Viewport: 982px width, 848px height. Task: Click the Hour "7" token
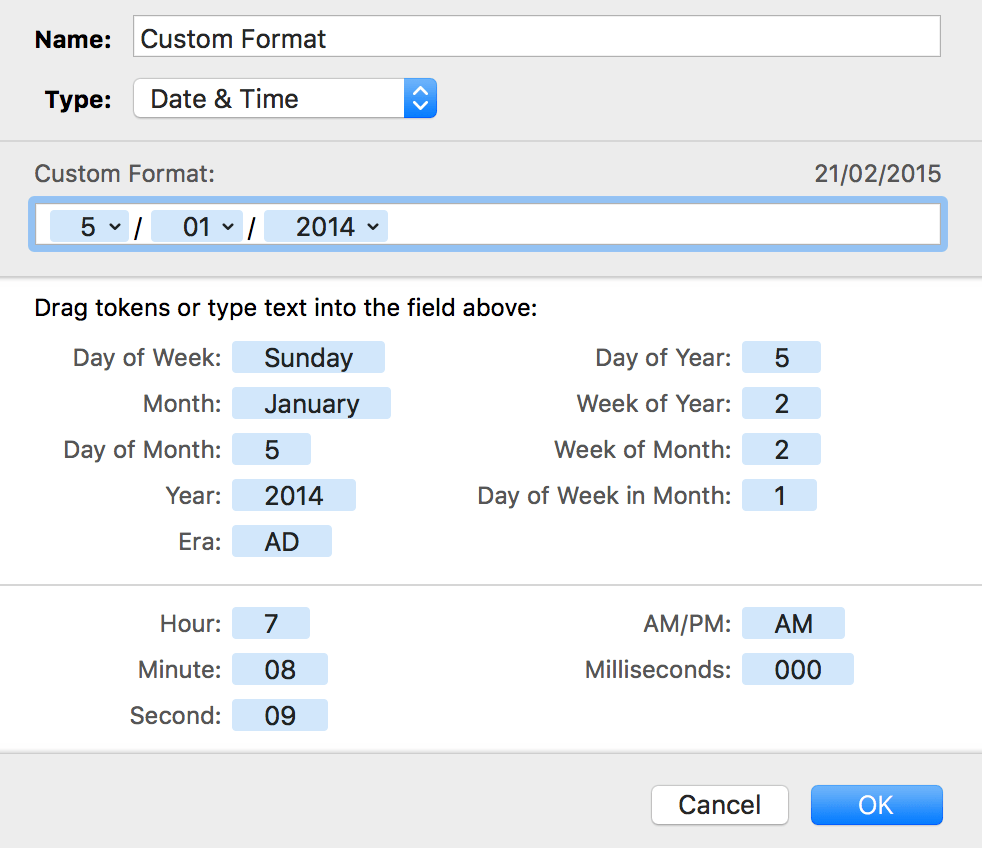coord(270,623)
